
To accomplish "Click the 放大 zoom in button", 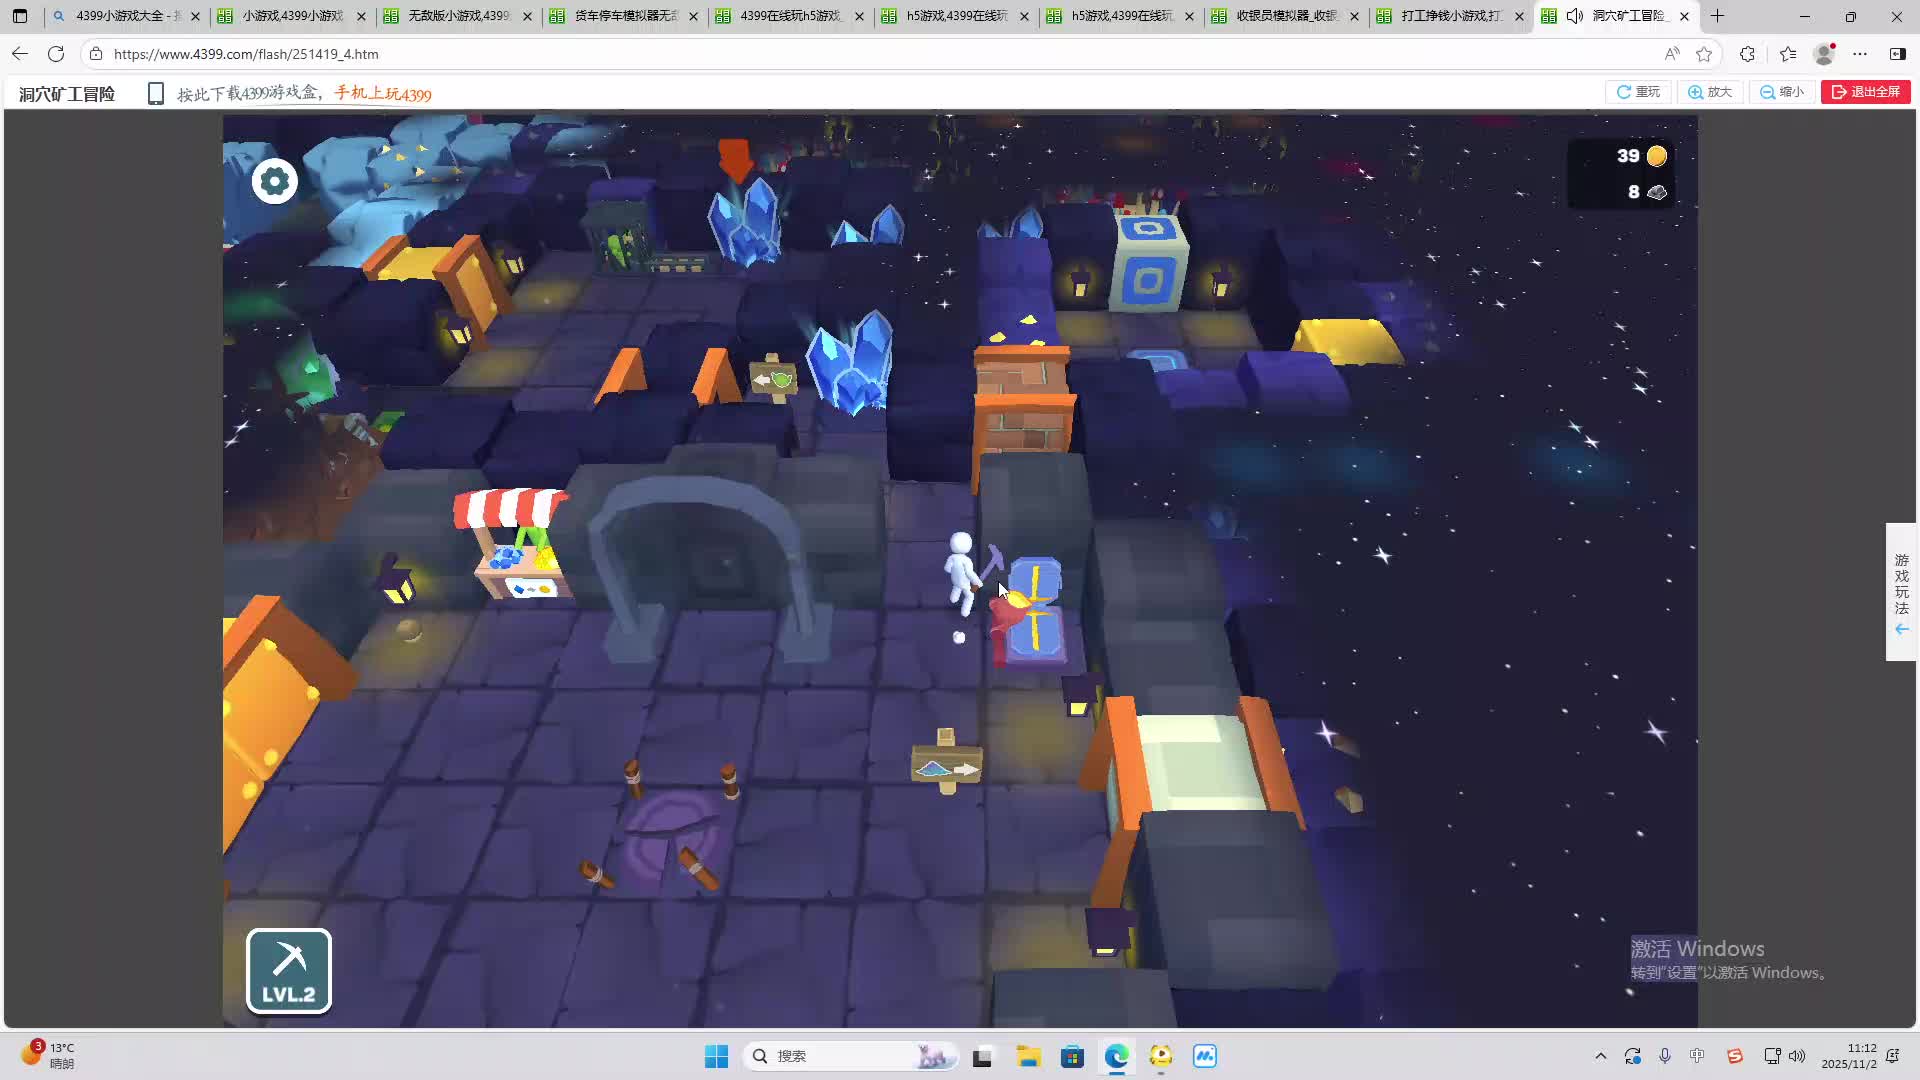I will click(x=1710, y=92).
